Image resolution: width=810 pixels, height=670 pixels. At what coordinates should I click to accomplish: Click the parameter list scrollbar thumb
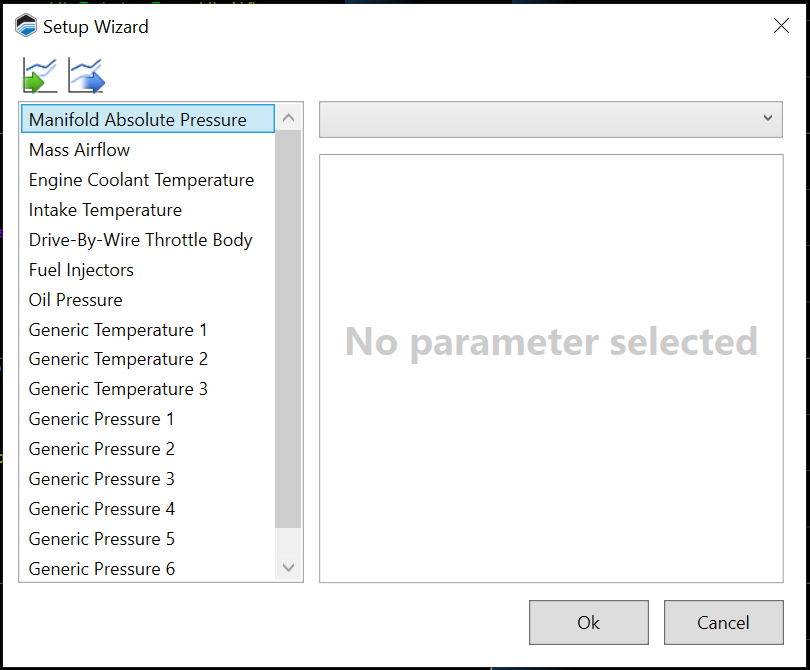(288, 330)
